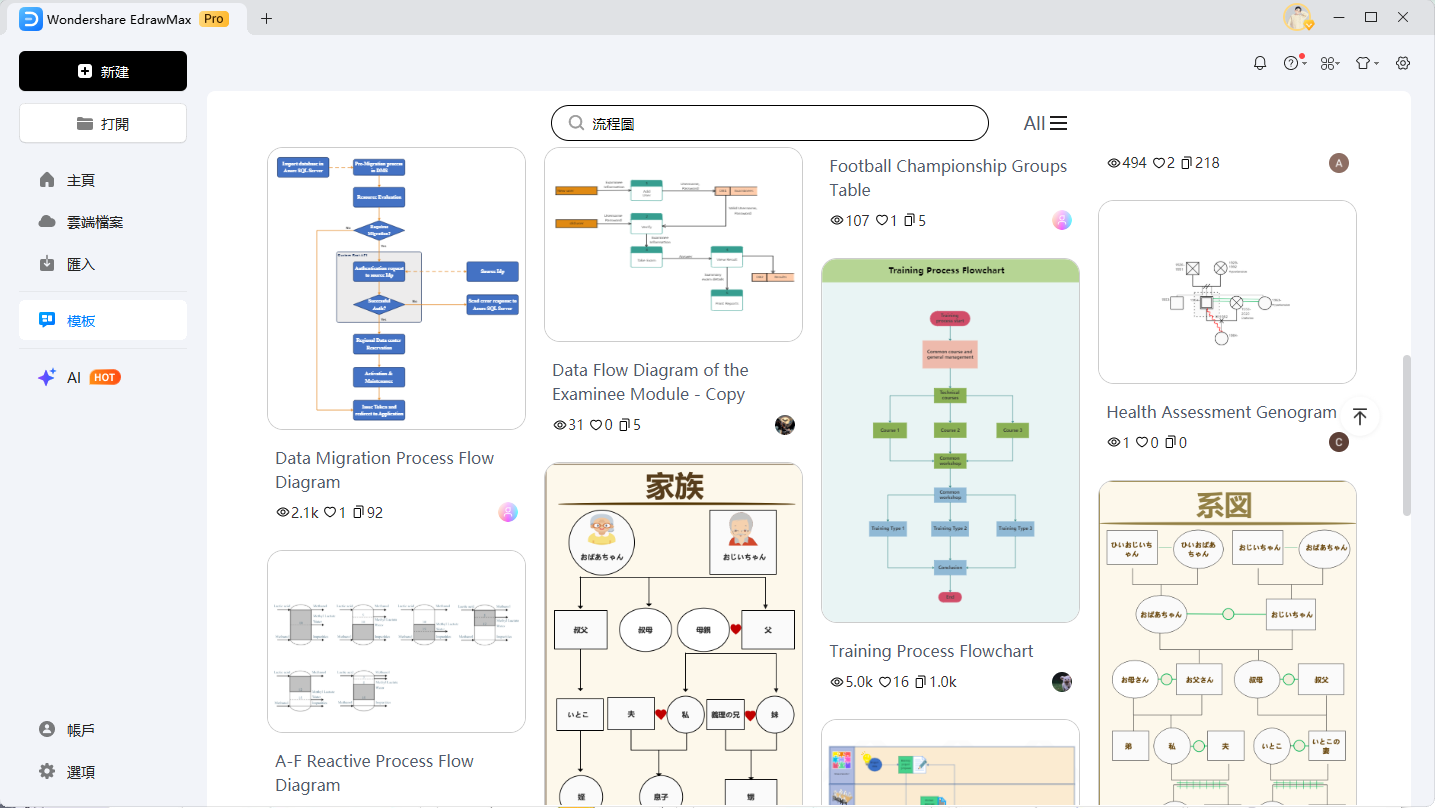Open a new tab with plus icon
1435x808 pixels.
[x=266, y=18]
